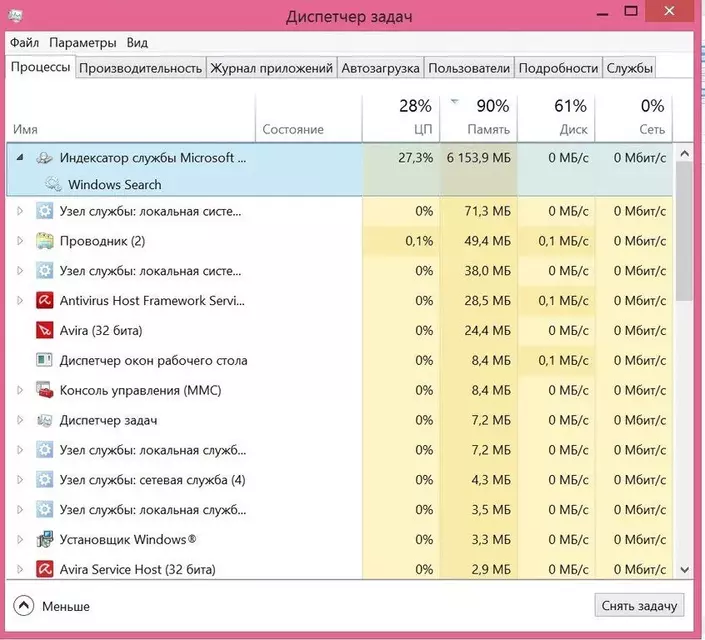
Task: Expand the Диспетчер задач process row
Action: coord(20,420)
